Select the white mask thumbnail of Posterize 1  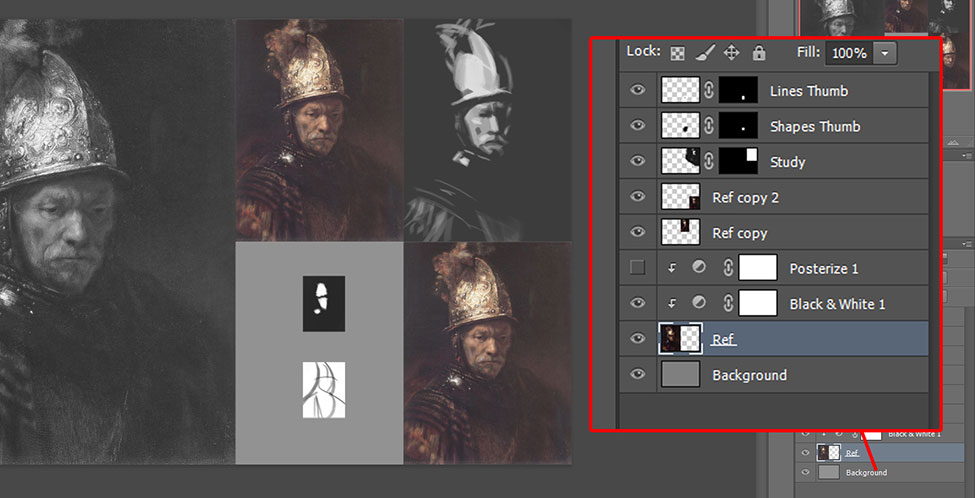pos(757,267)
